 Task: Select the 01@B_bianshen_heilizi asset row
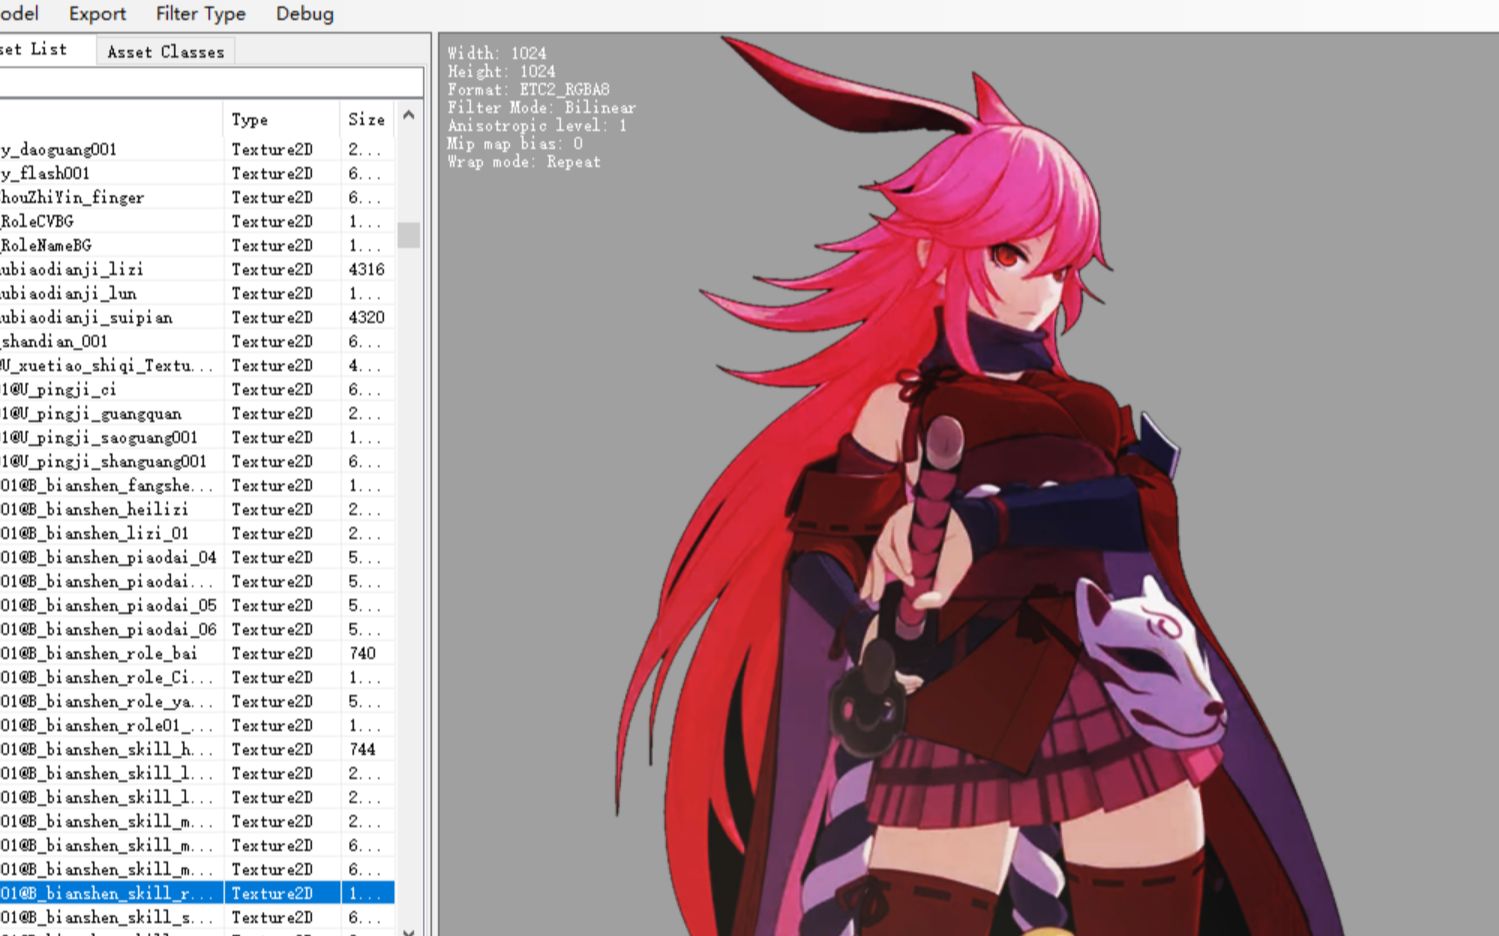[x=197, y=509]
